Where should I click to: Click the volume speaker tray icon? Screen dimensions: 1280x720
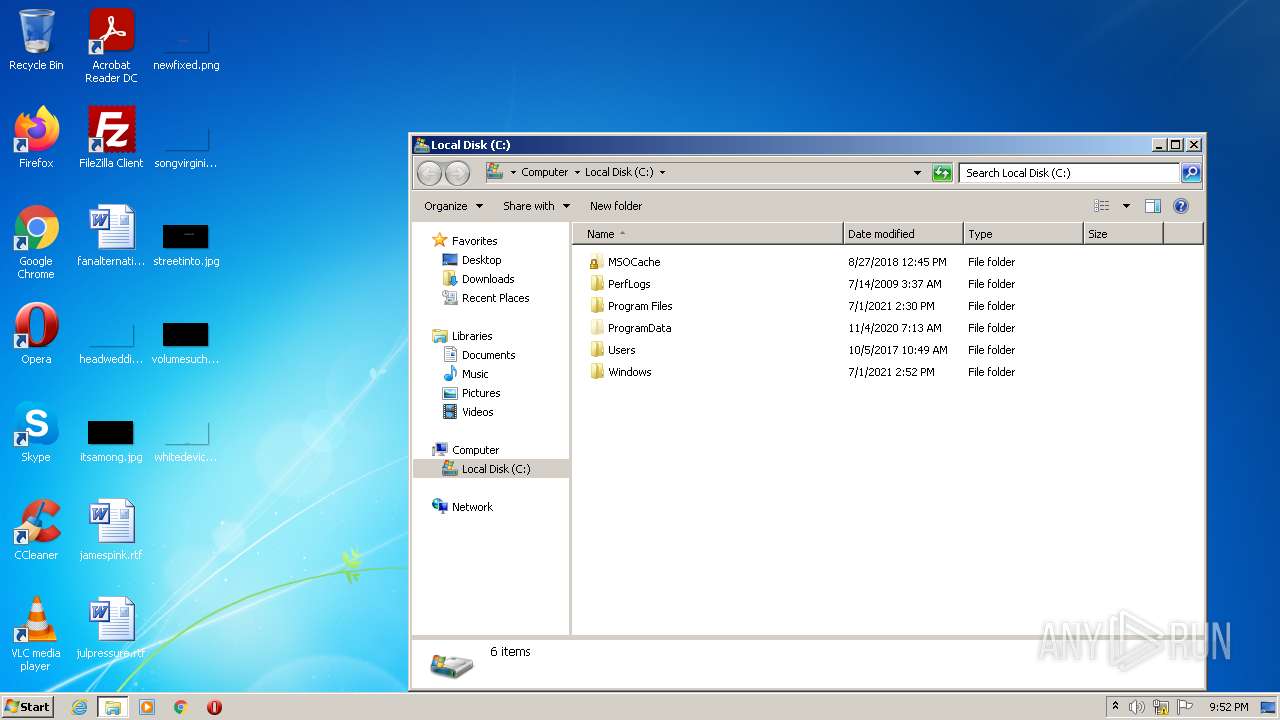click(x=1137, y=707)
